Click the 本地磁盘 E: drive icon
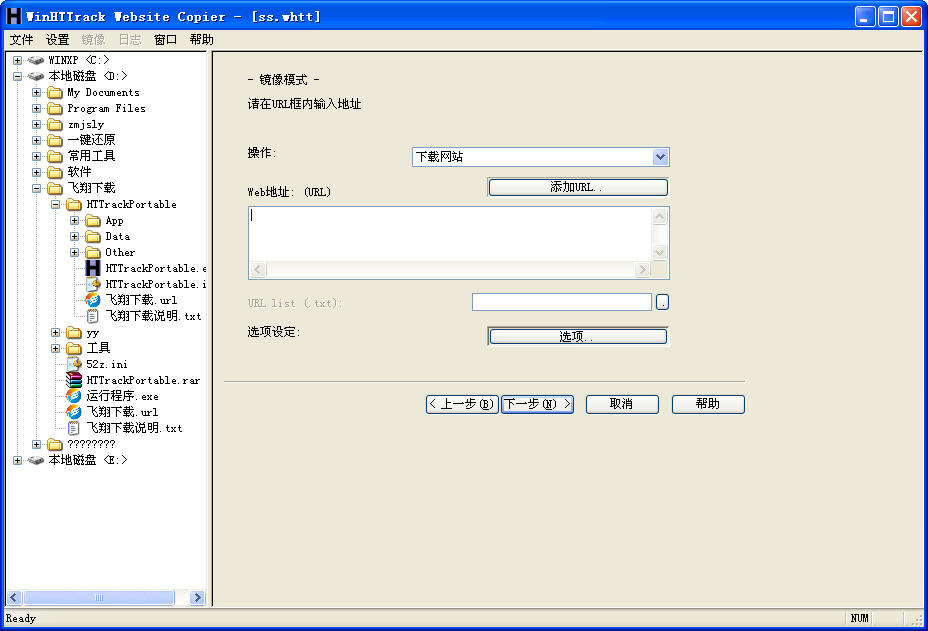928x631 pixels. coord(36,460)
